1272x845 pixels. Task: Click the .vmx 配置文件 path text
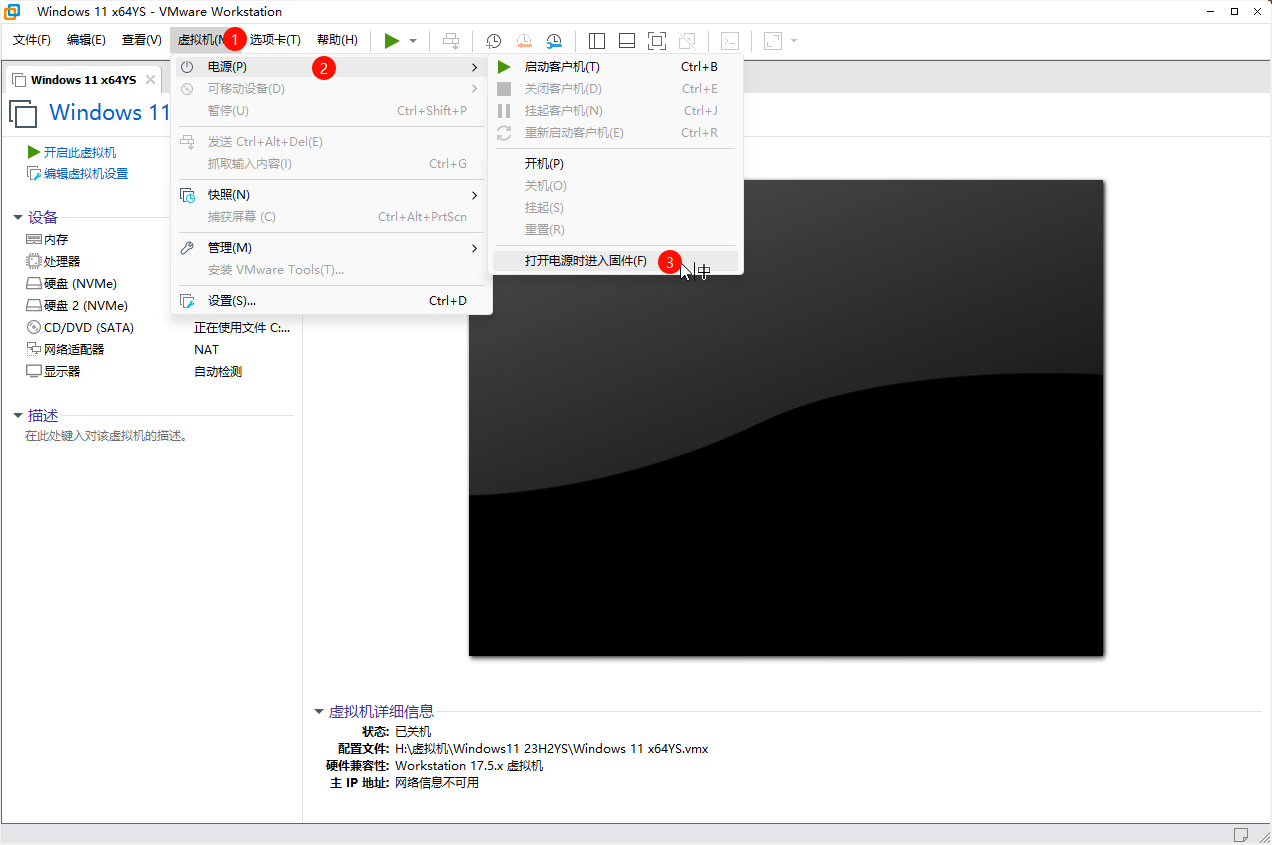tap(551, 748)
